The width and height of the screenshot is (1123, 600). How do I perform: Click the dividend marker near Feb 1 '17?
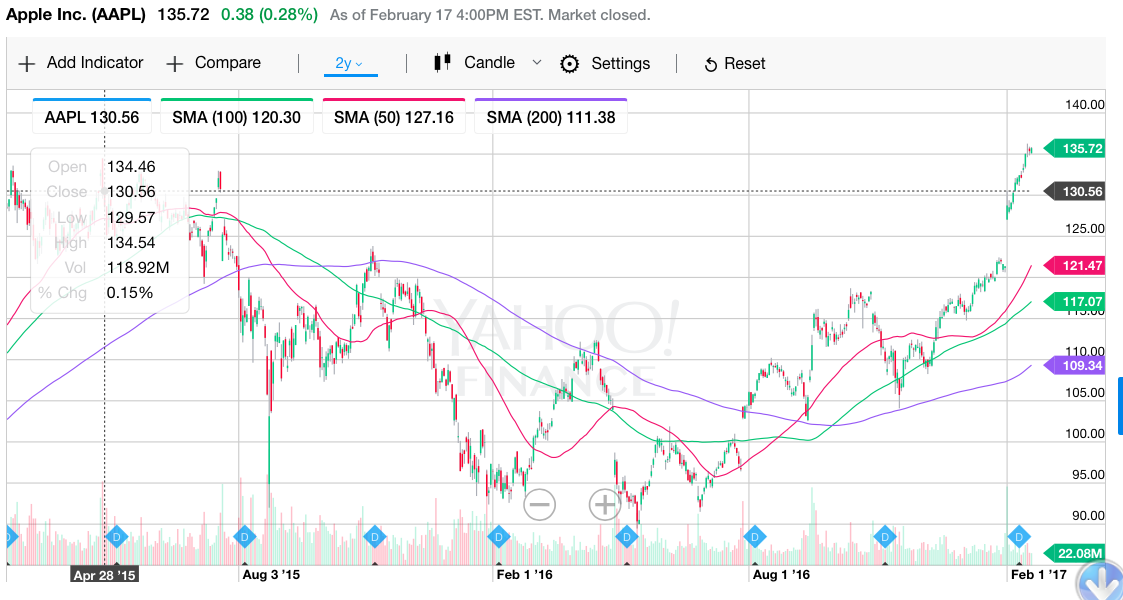1019,536
